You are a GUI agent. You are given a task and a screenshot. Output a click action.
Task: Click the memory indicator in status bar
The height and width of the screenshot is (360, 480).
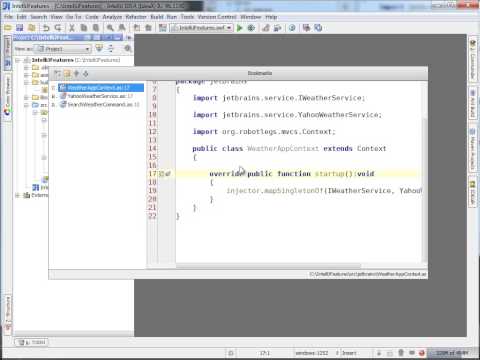click(x=452, y=353)
